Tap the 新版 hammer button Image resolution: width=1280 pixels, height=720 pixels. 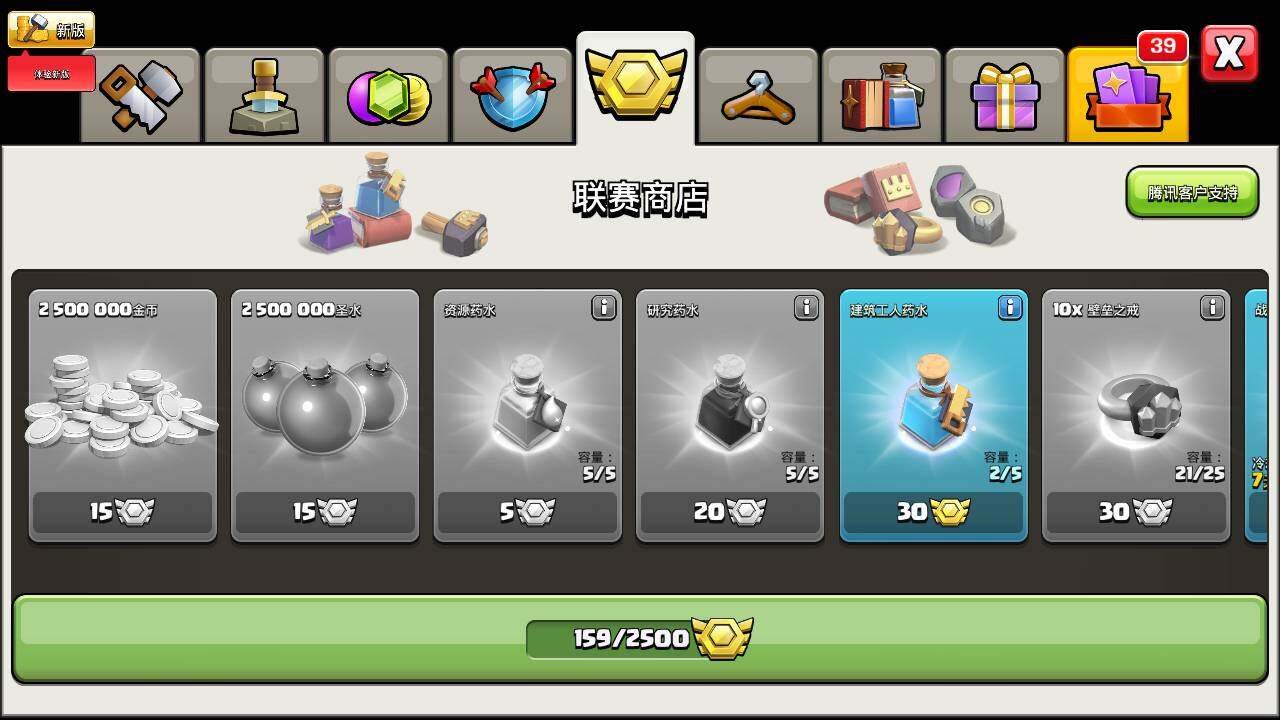point(51,30)
